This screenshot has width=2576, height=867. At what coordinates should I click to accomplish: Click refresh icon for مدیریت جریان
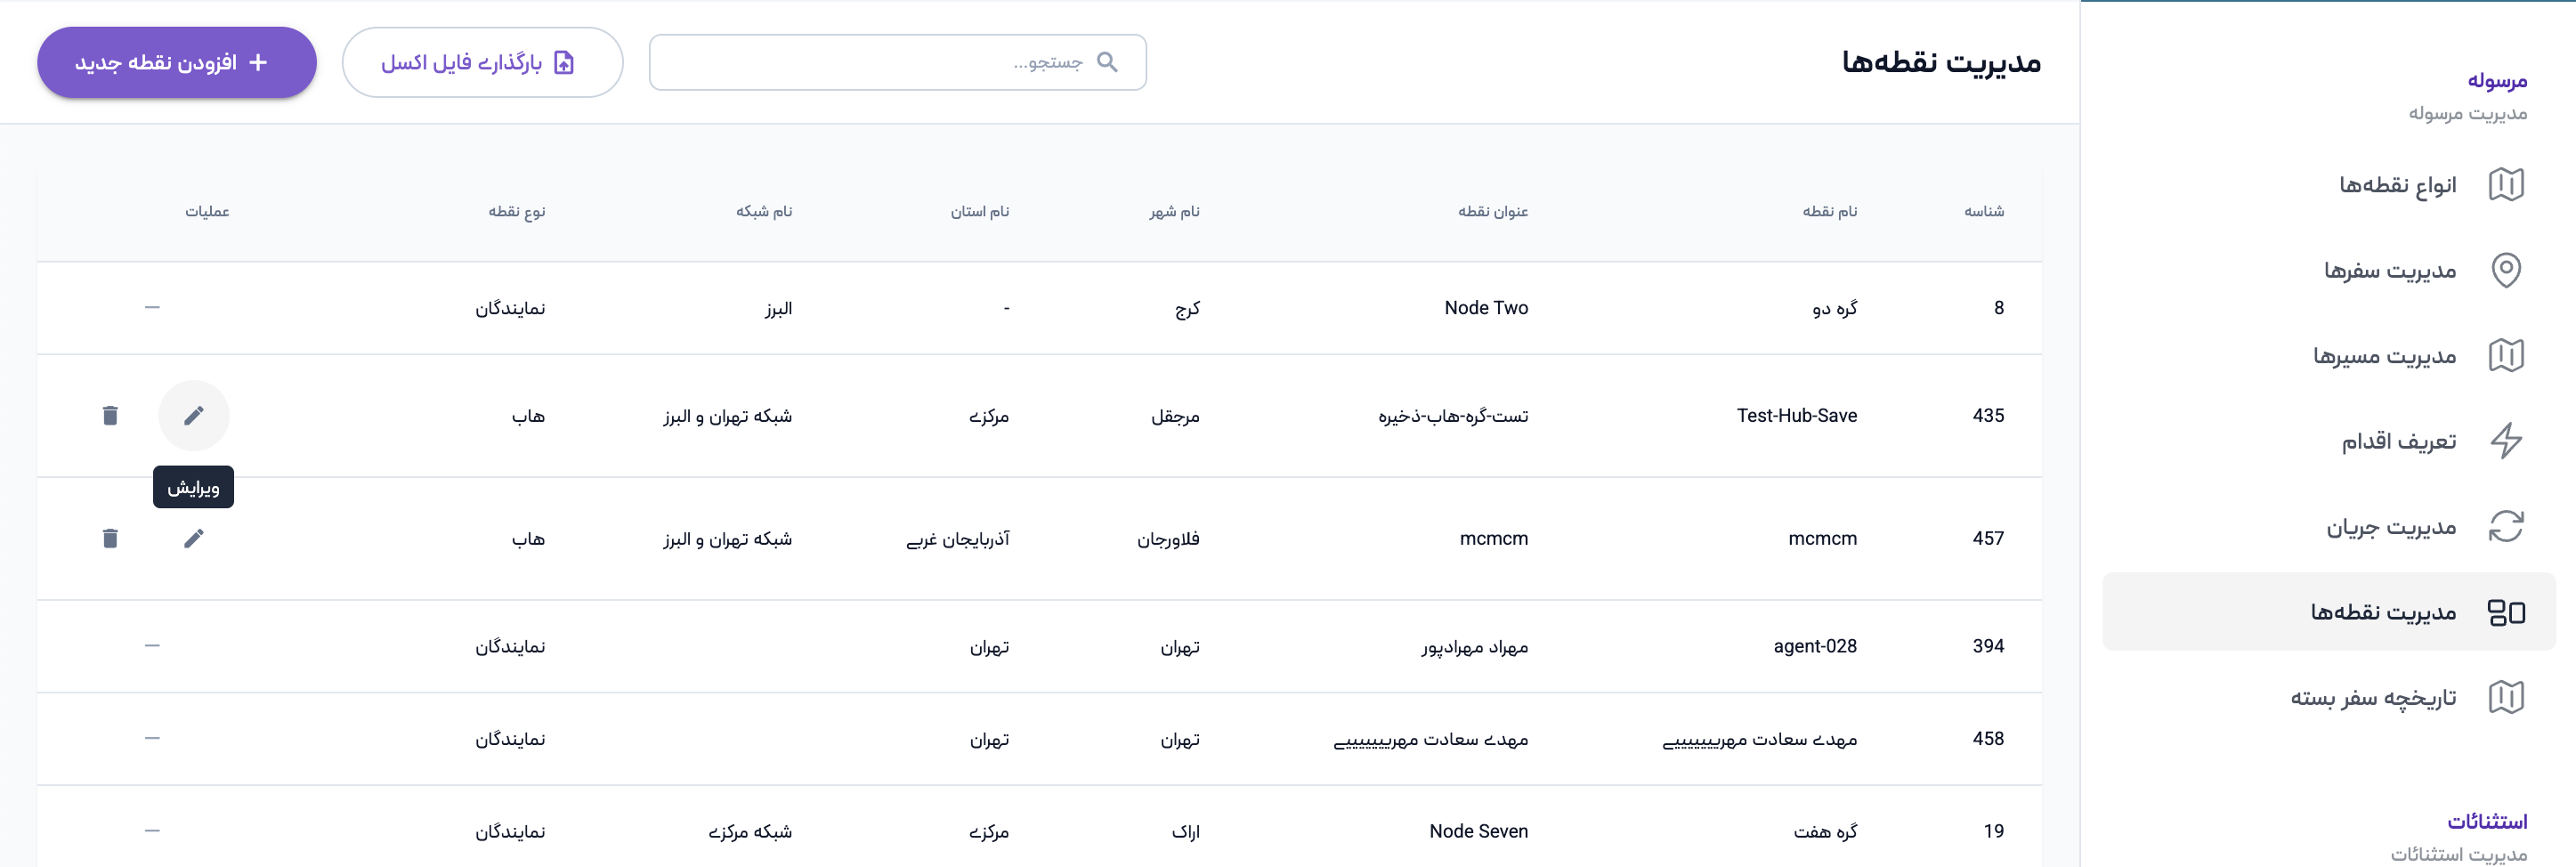pos(2505,526)
